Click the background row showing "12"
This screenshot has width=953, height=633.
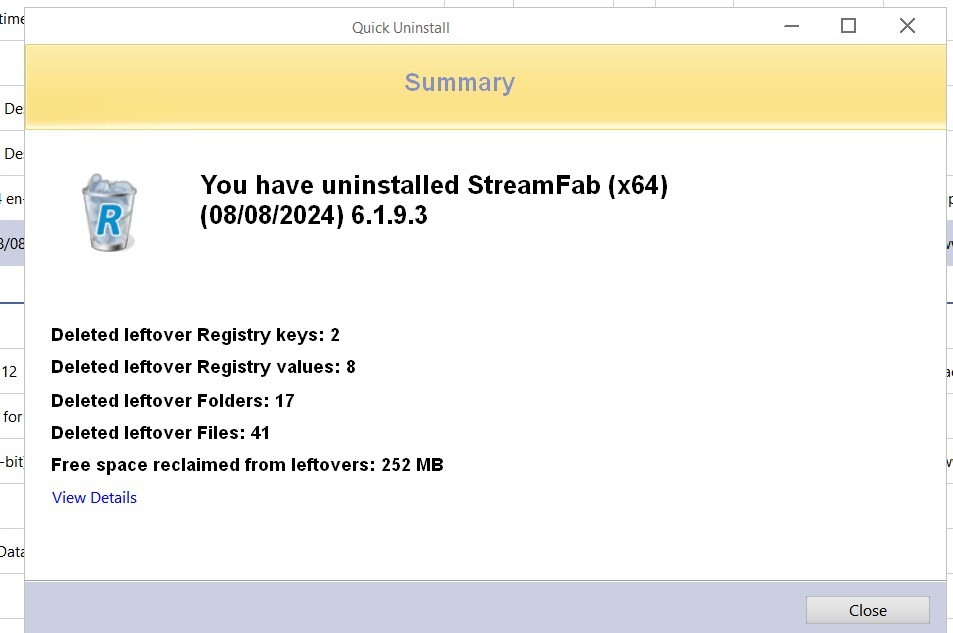(x=10, y=372)
